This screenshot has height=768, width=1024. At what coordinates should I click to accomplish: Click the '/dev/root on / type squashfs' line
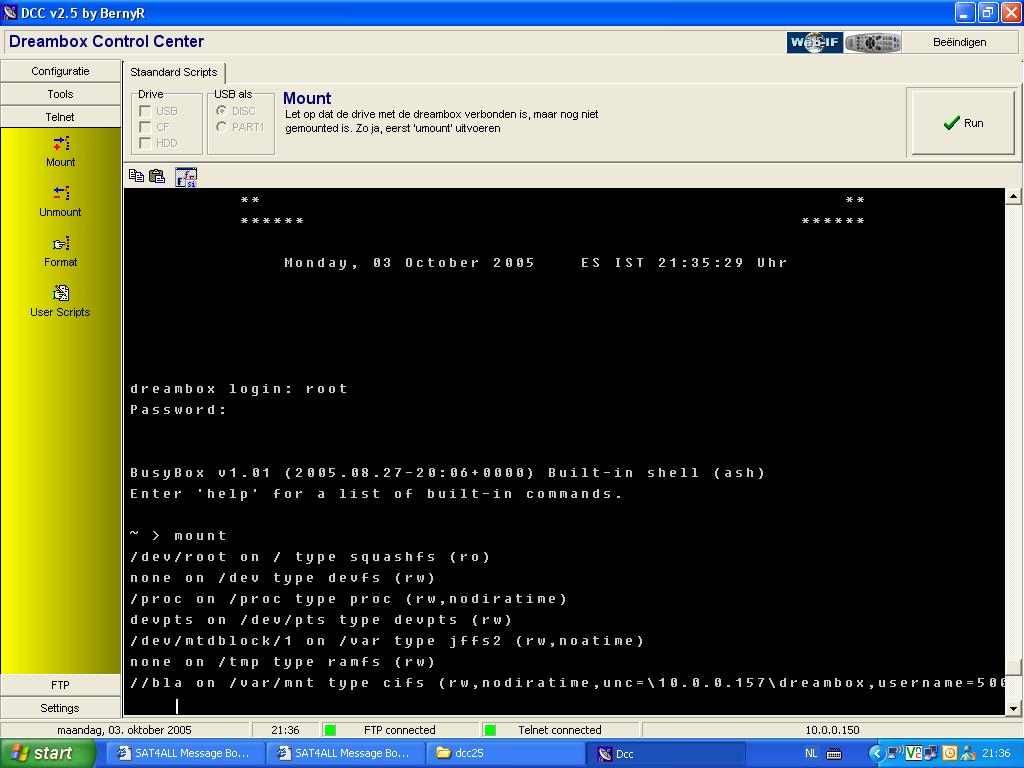click(x=310, y=556)
